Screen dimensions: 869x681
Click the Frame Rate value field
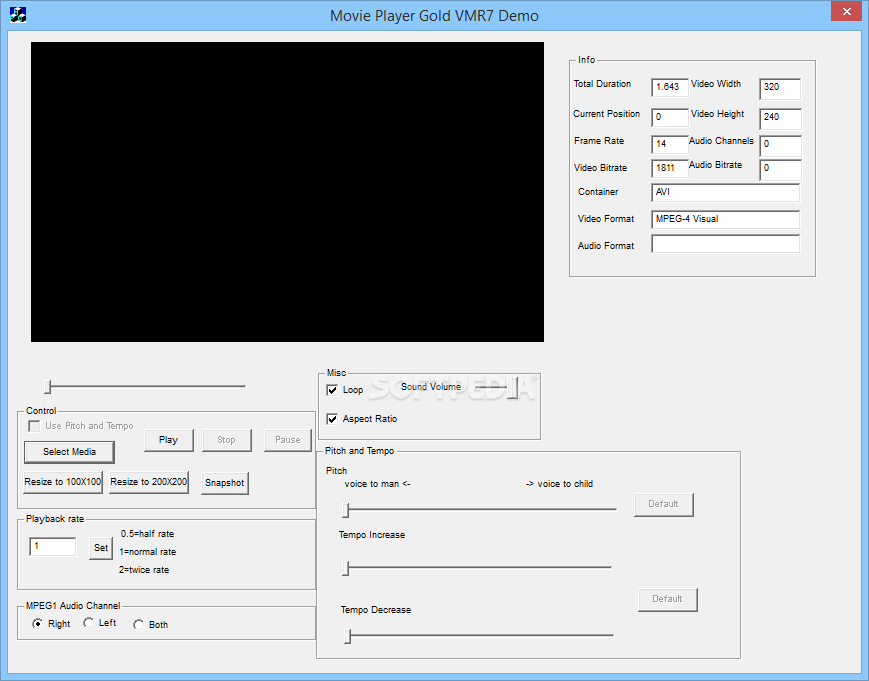(670, 144)
